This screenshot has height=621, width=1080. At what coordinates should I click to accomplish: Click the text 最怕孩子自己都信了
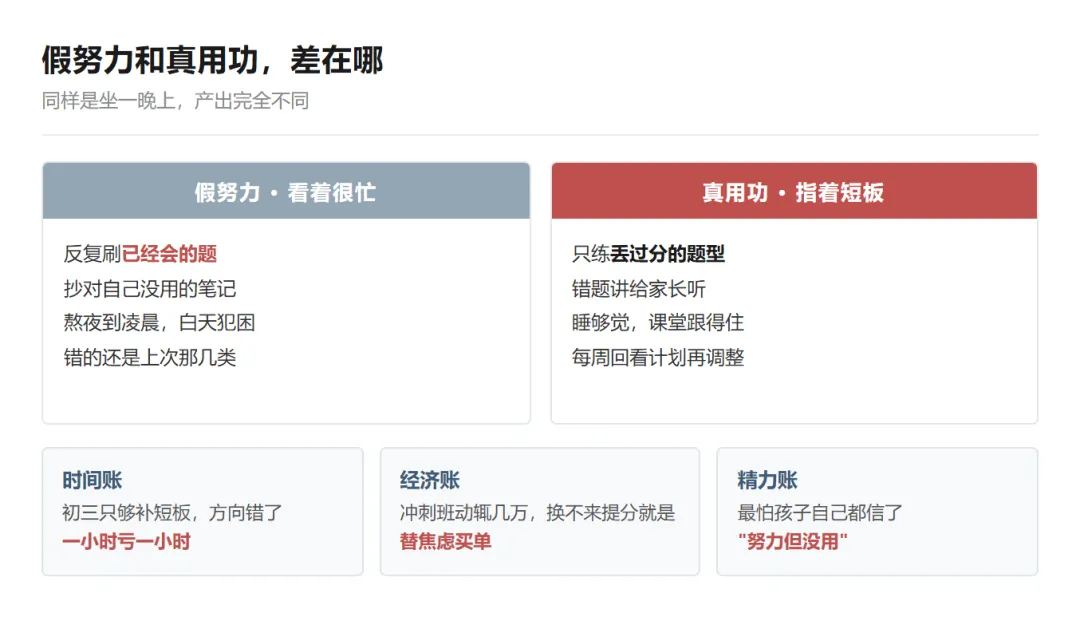click(820, 513)
